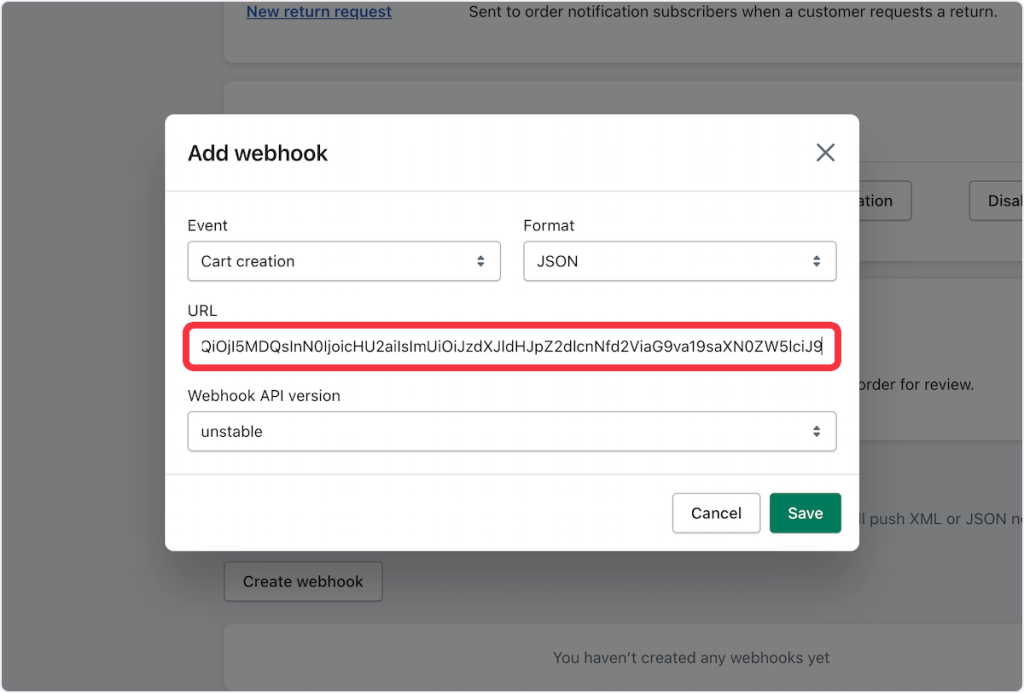
Task: Close the Add webhook dialog
Action: 825,153
